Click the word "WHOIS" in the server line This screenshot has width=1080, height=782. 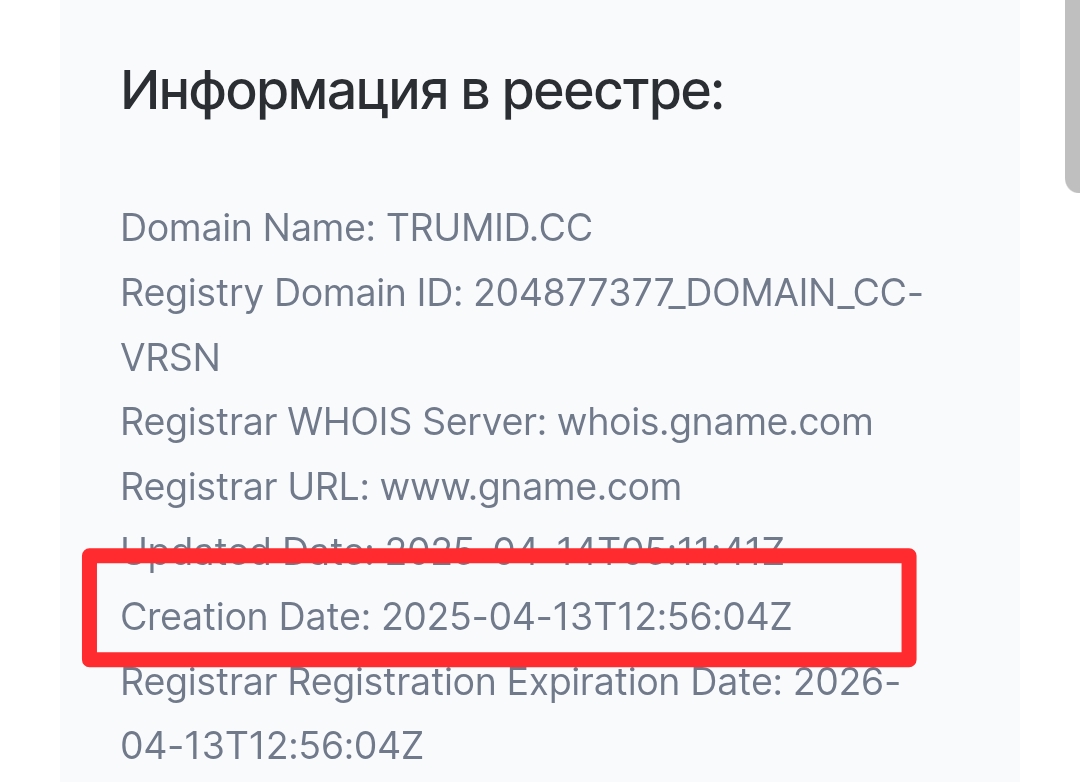click(x=349, y=422)
